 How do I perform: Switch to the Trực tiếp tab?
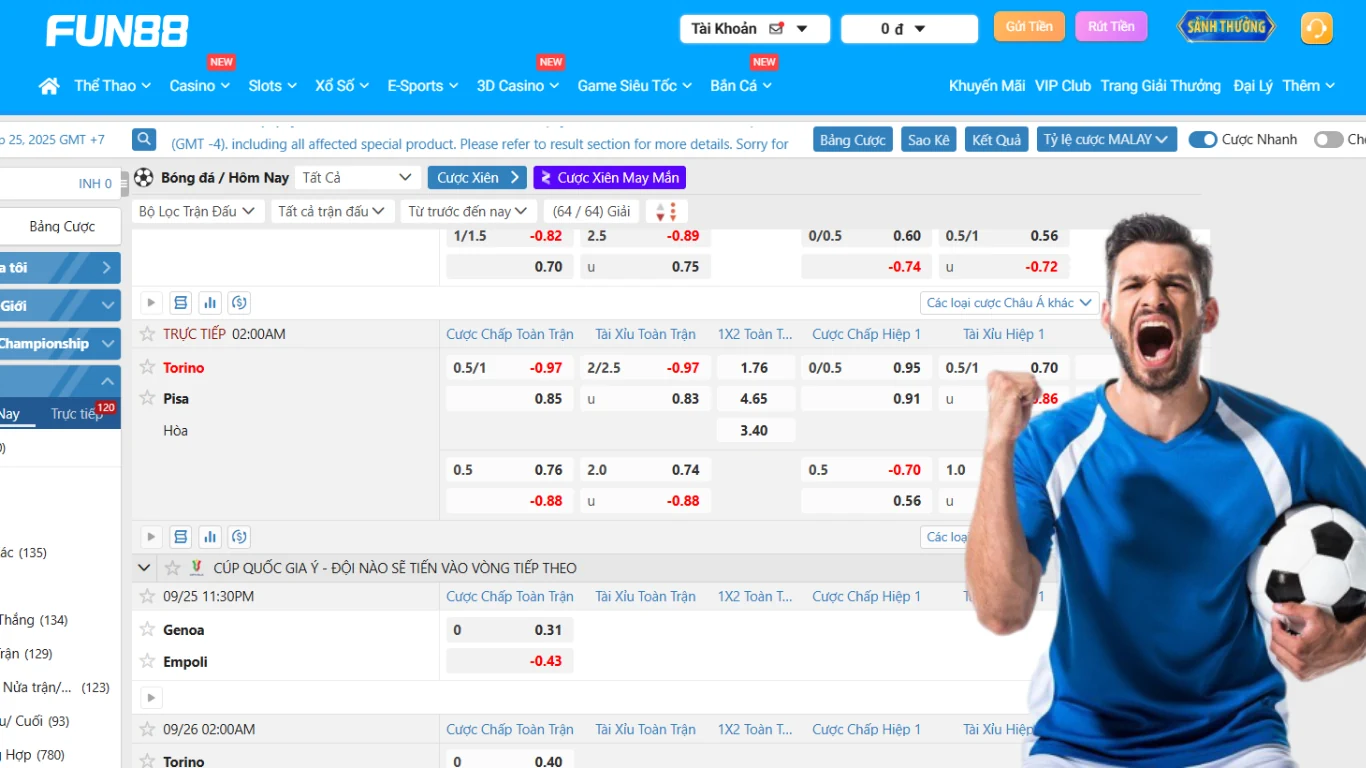[x=78, y=414]
